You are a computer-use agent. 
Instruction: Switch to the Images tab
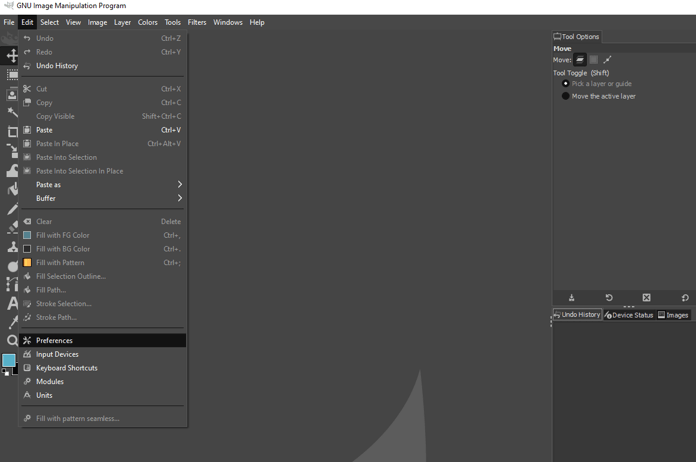pos(673,315)
